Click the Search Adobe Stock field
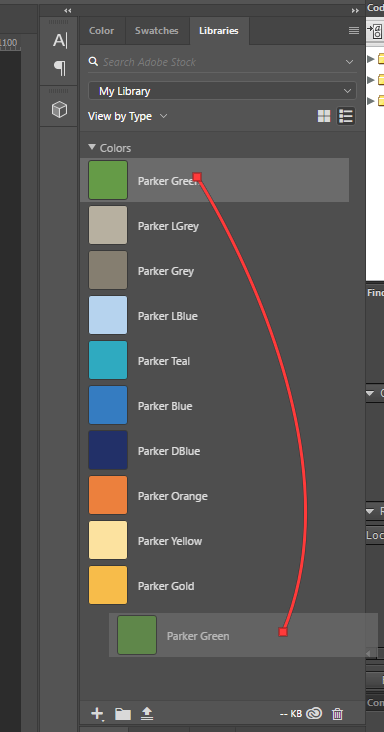This screenshot has width=384, height=732. 217,62
